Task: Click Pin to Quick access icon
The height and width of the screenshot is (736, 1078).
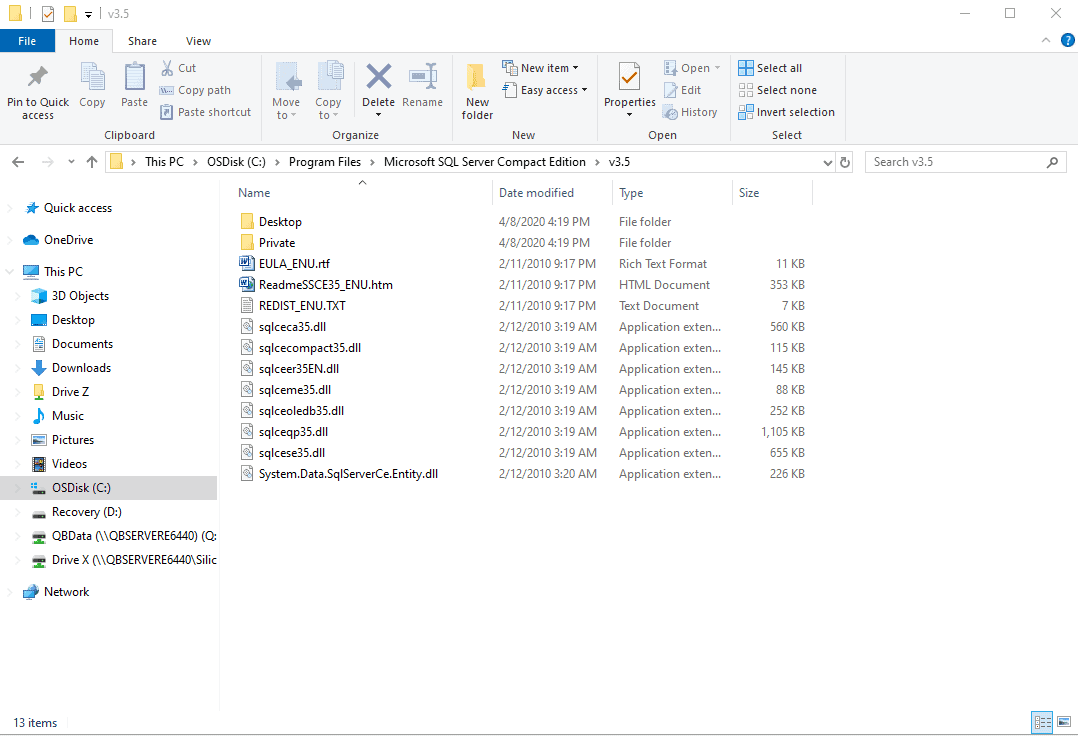Action: (38, 77)
